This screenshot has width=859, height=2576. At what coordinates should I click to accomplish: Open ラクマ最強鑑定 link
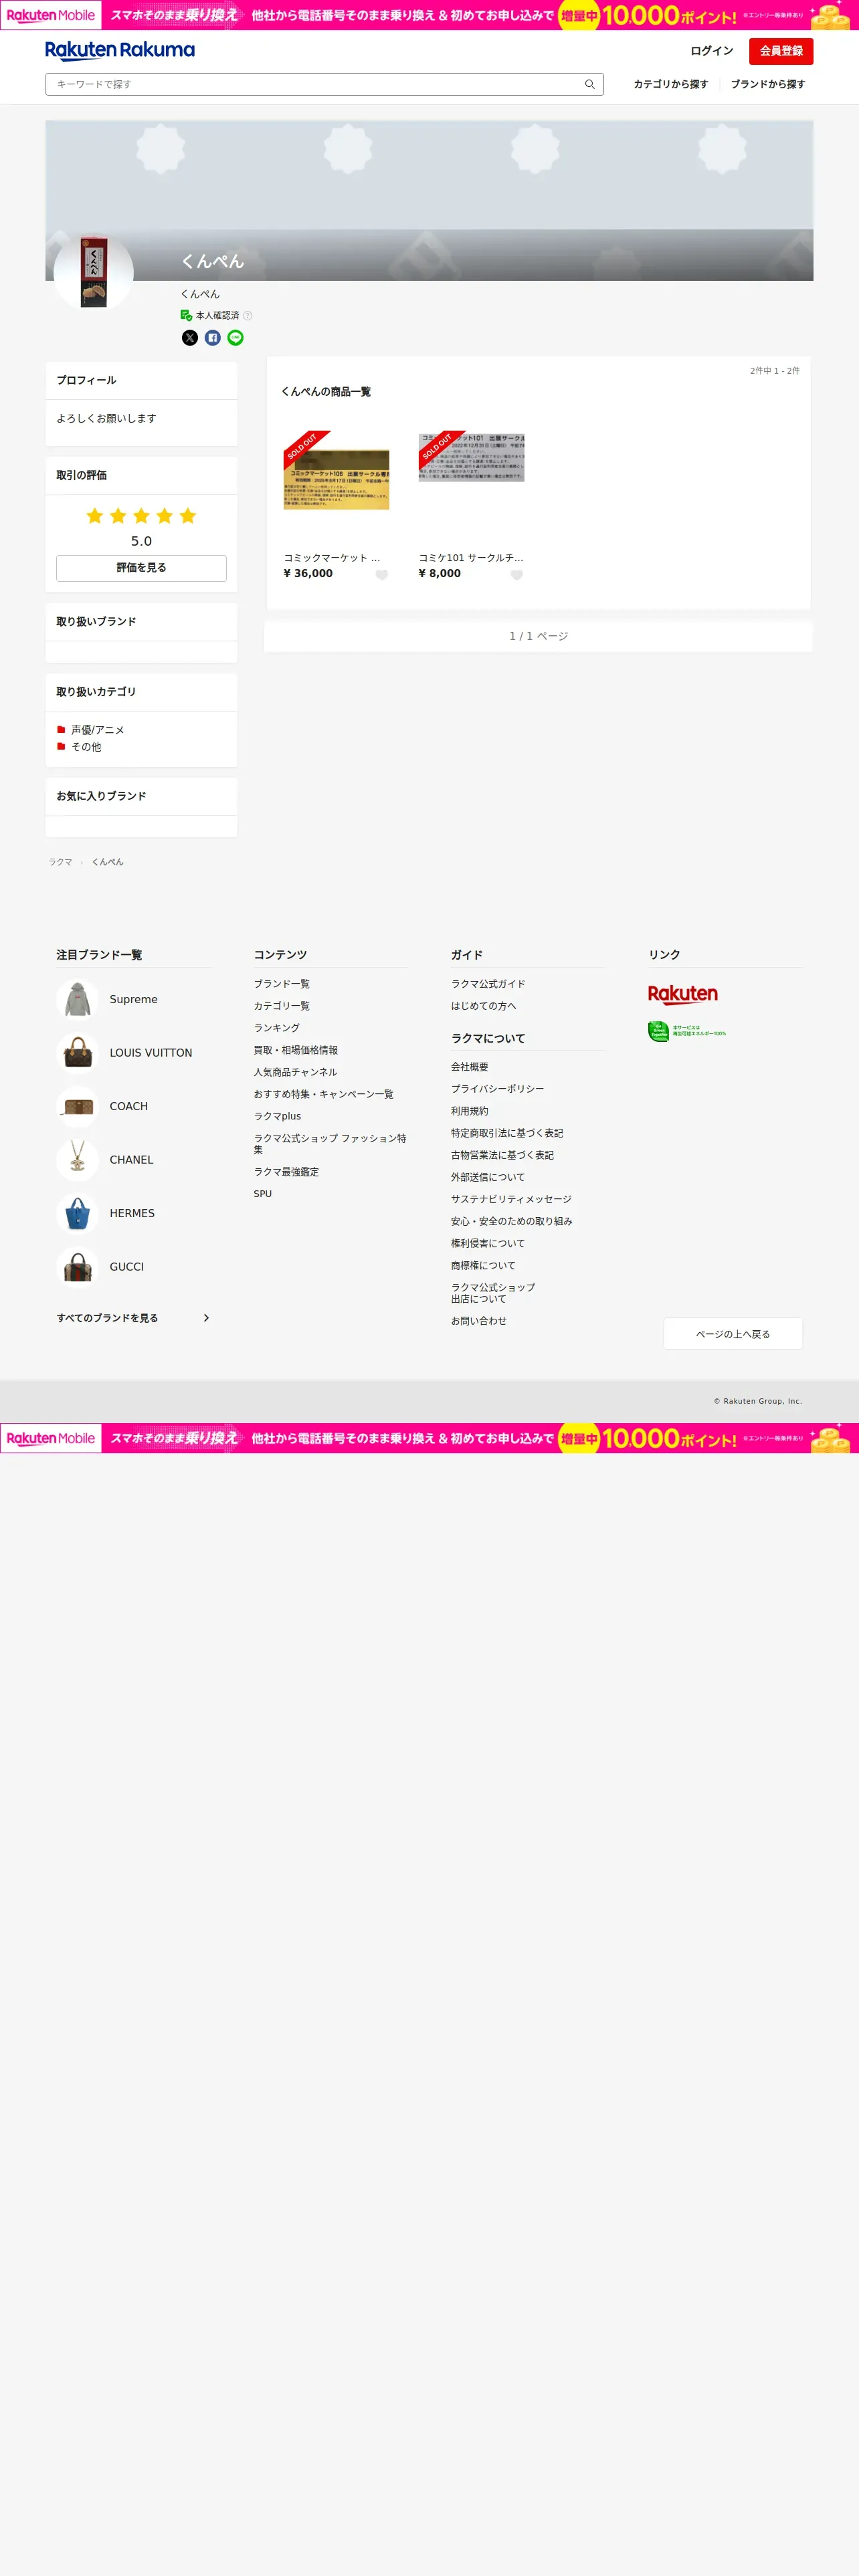click(x=286, y=1172)
